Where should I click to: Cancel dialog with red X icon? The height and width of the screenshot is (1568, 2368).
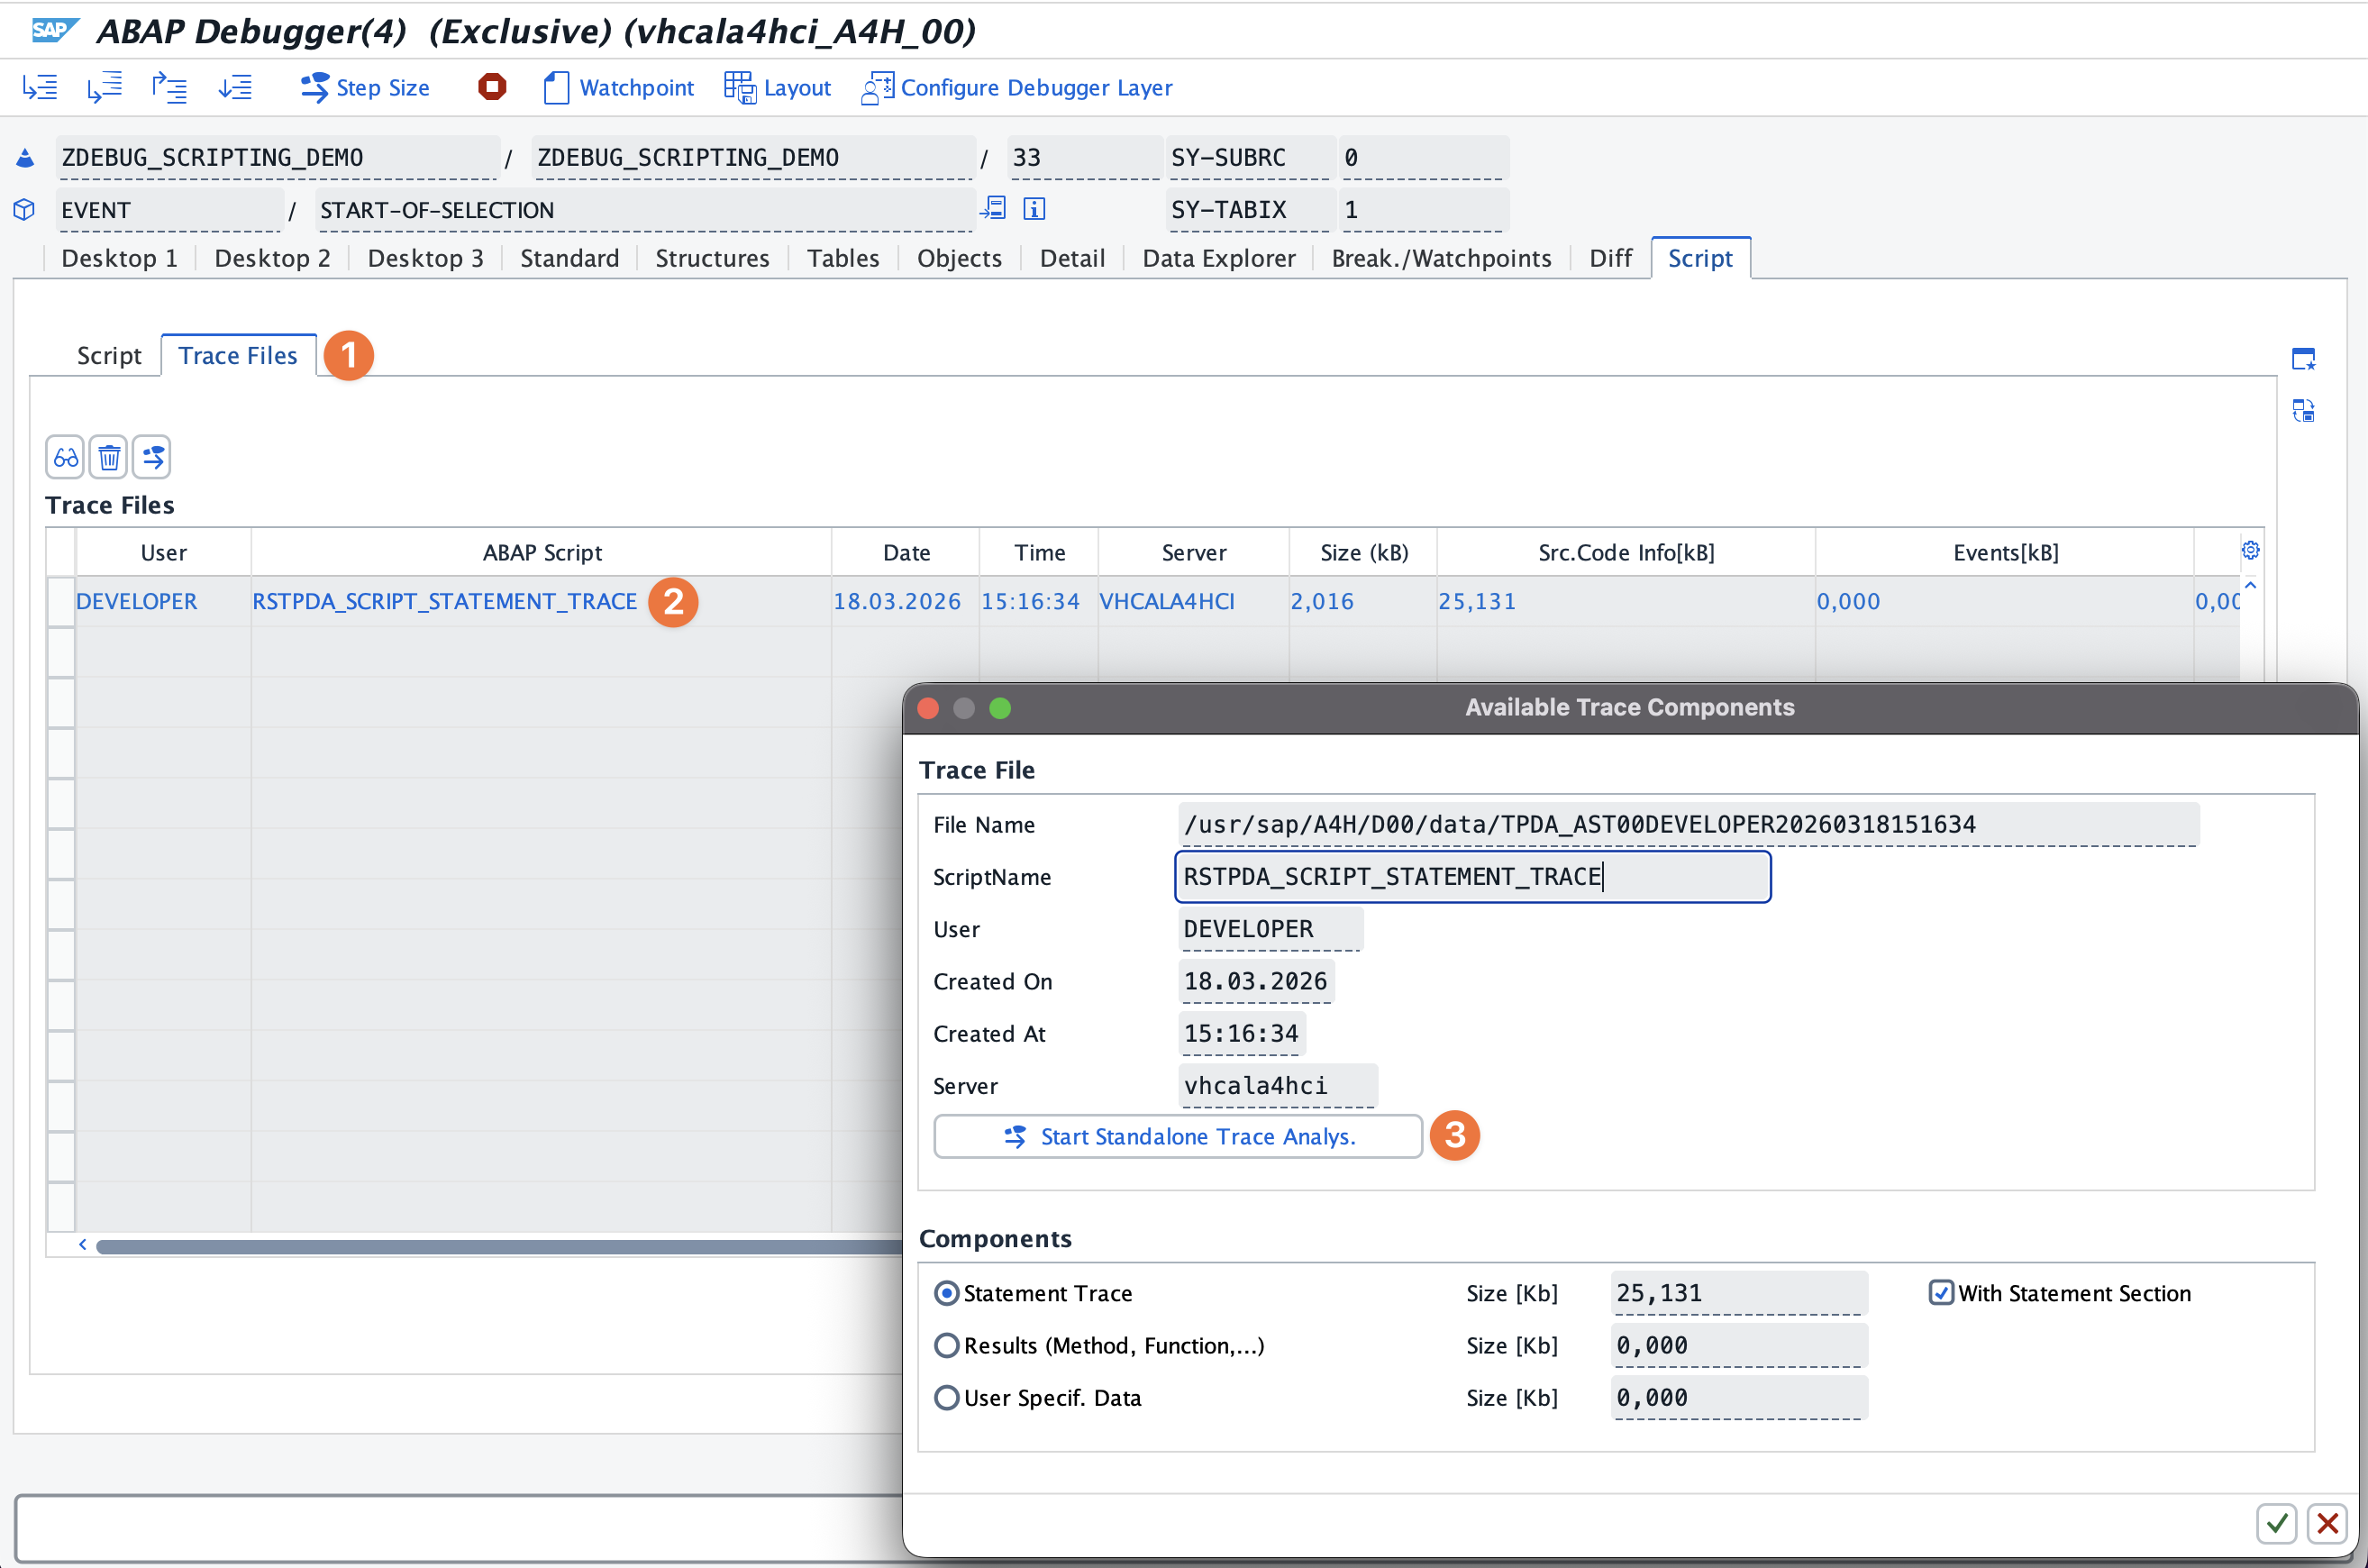(x=2327, y=1523)
